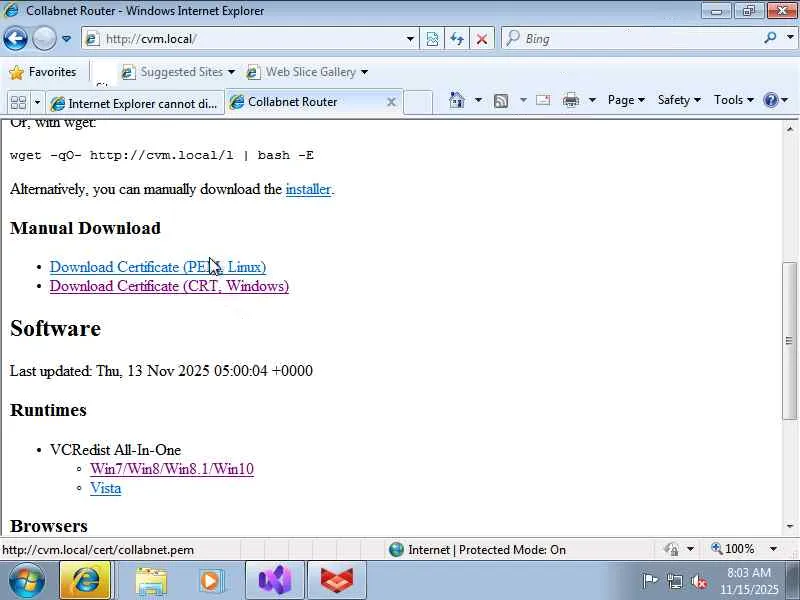Screen dimensions: 800x600
Task: Open Windows Explorer from the taskbar
Action: tap(151, 581)
